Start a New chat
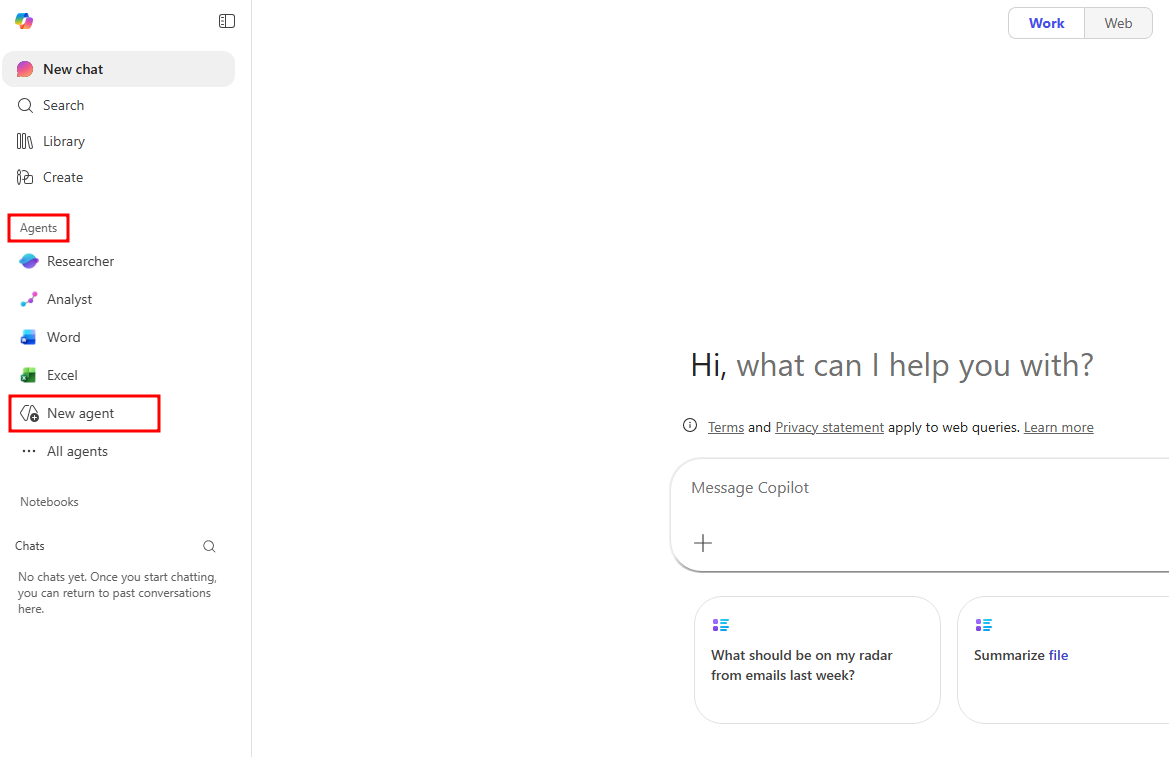1169x757 pixels. click(119, 69)
